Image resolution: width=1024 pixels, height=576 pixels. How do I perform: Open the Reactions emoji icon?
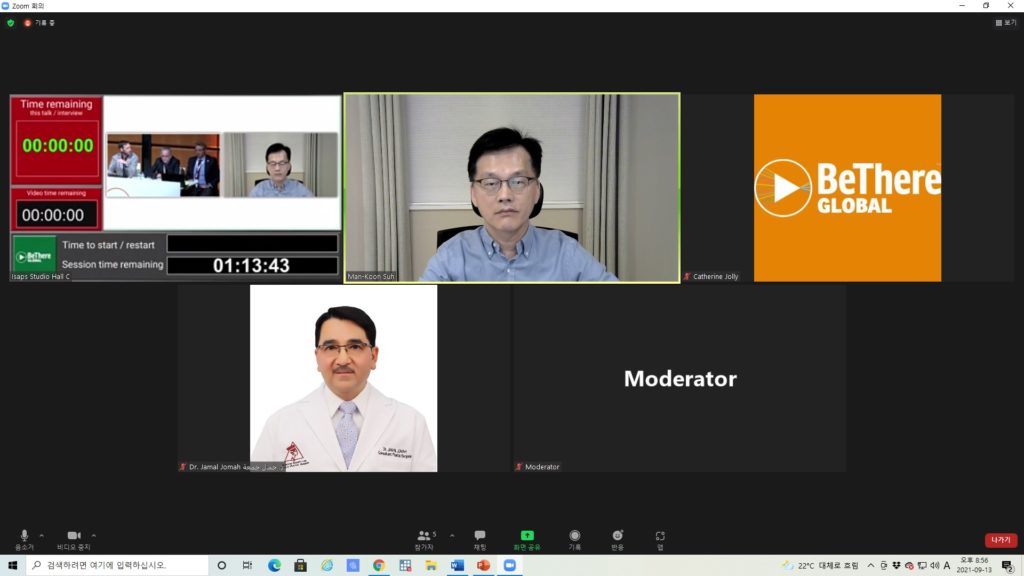[x=617, y=536]
